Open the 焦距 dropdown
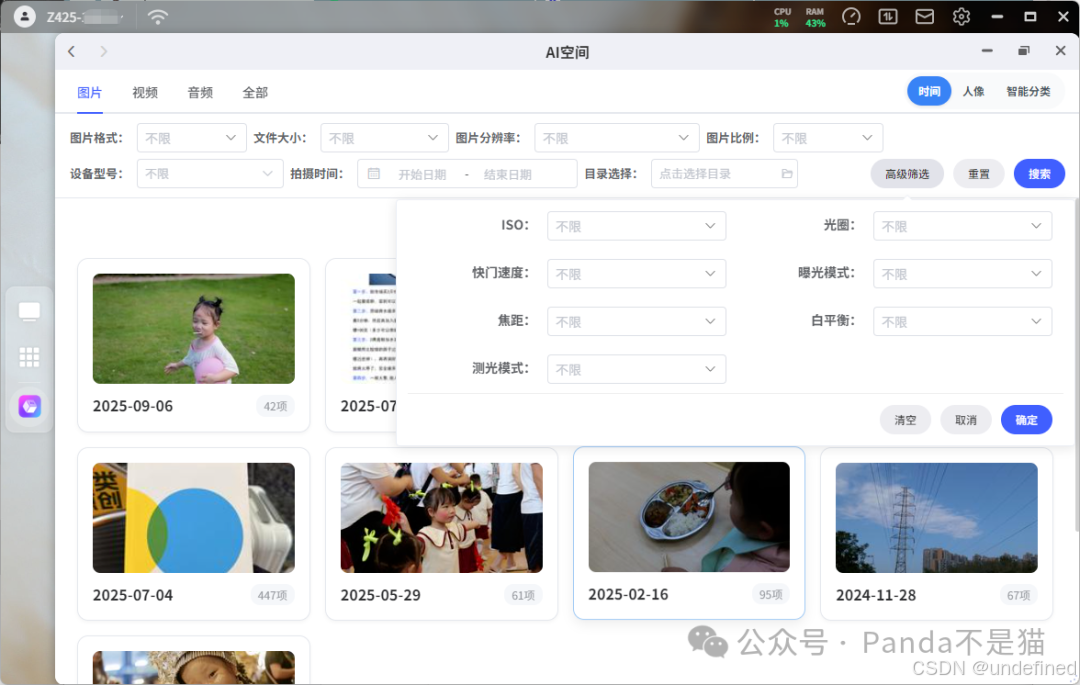The image size is (1080, 685). [636, 322]
